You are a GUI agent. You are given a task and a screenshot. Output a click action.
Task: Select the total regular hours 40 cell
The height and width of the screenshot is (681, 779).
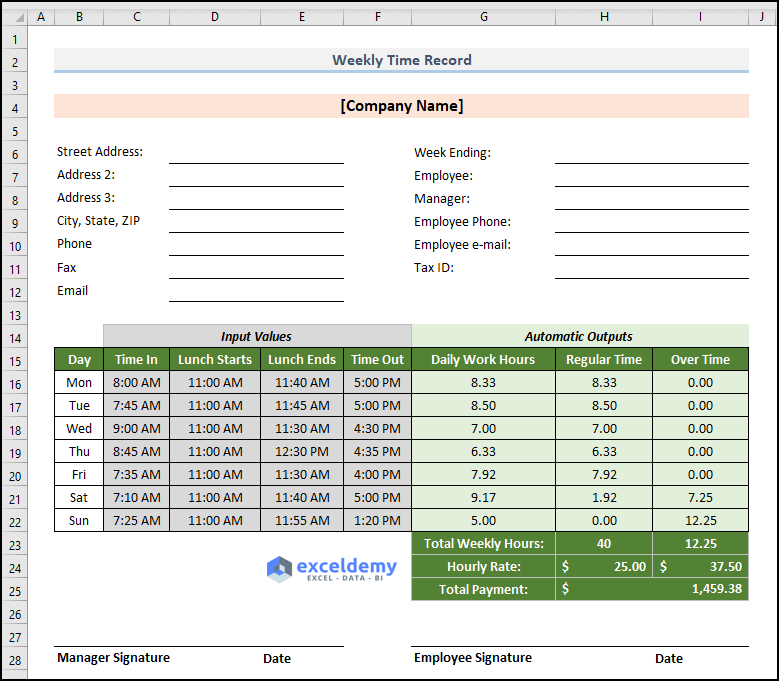click(604, 543)
